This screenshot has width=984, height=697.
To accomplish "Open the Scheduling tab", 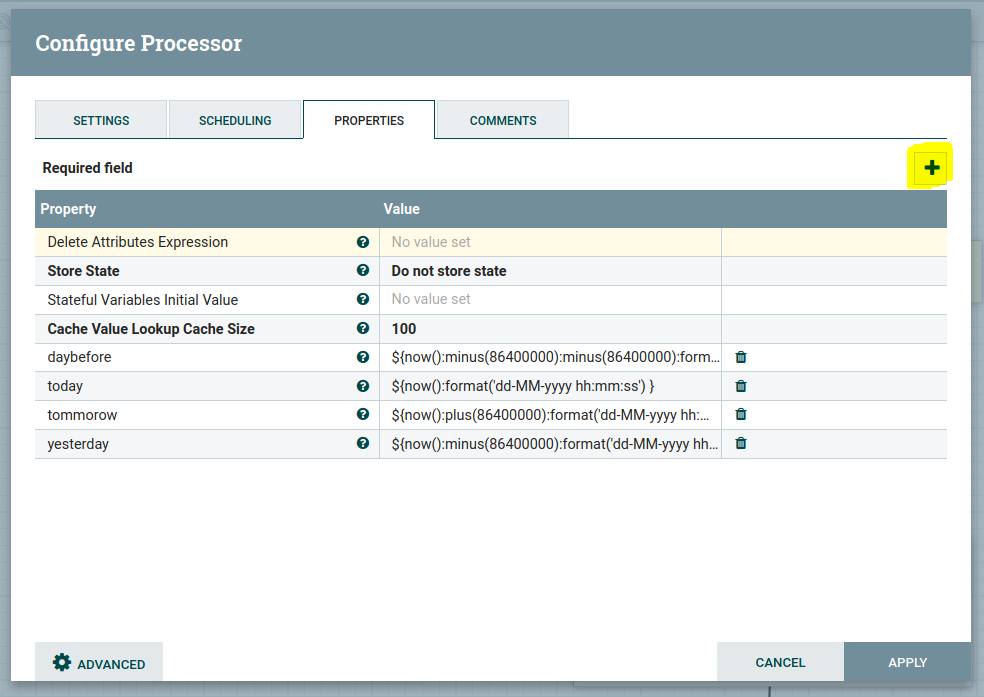I will 235,119.
